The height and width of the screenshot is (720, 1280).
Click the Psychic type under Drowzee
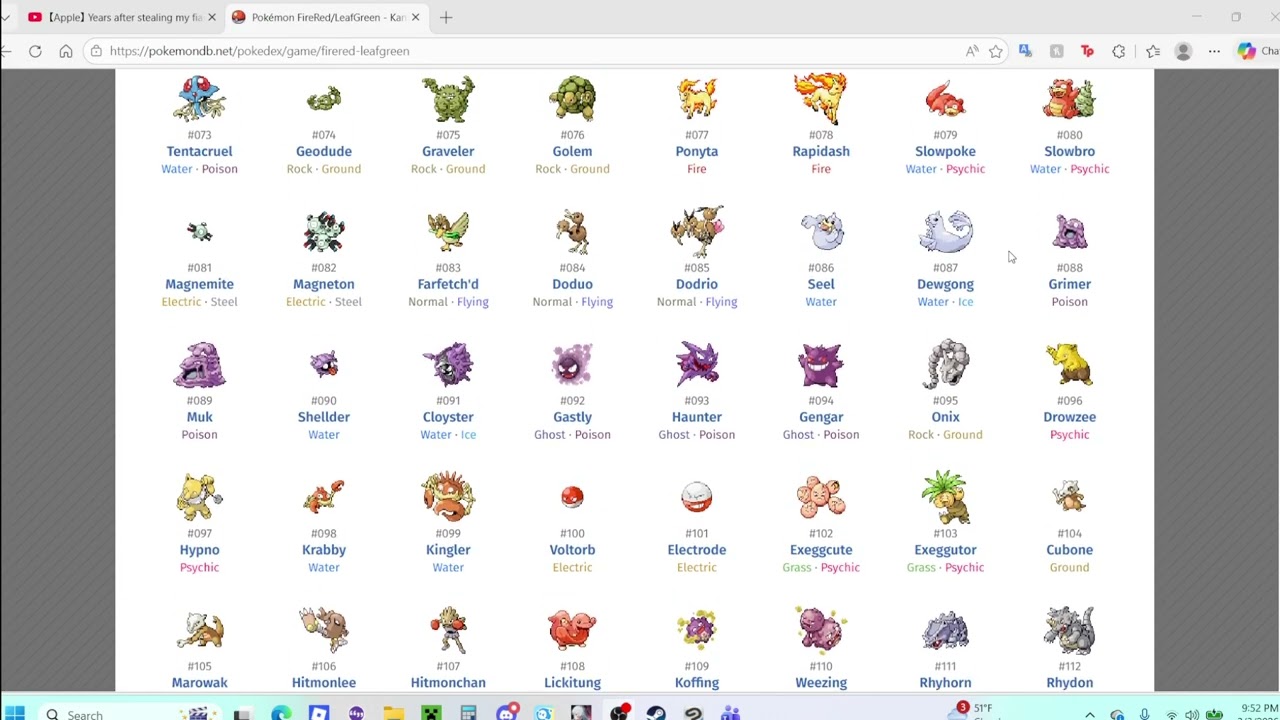1069,435
